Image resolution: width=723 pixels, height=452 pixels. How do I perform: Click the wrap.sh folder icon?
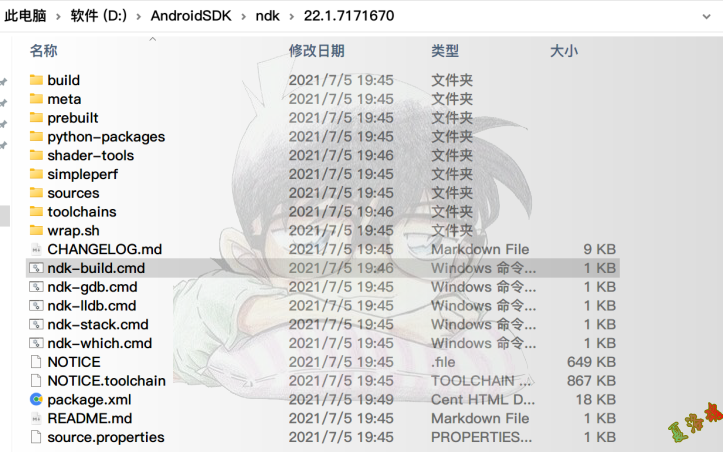click(36, 230)
